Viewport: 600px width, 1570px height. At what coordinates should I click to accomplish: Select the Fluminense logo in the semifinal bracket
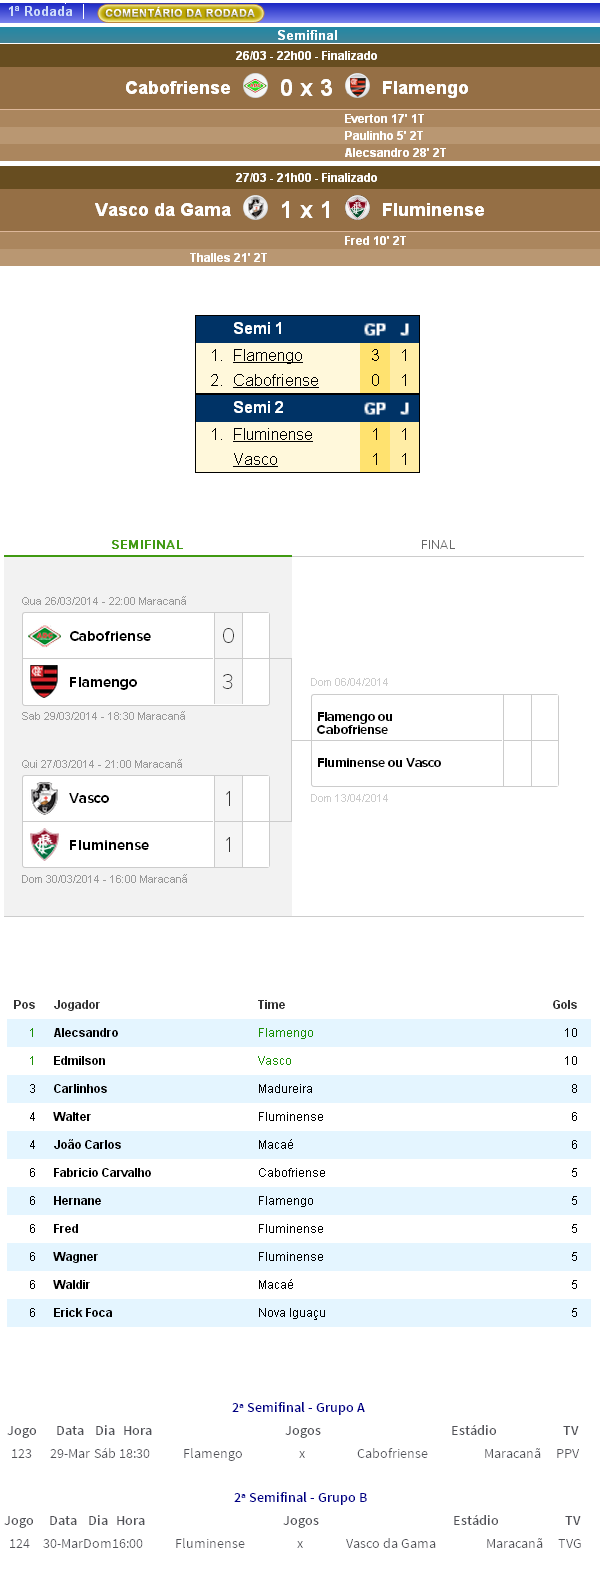point(44,845)
